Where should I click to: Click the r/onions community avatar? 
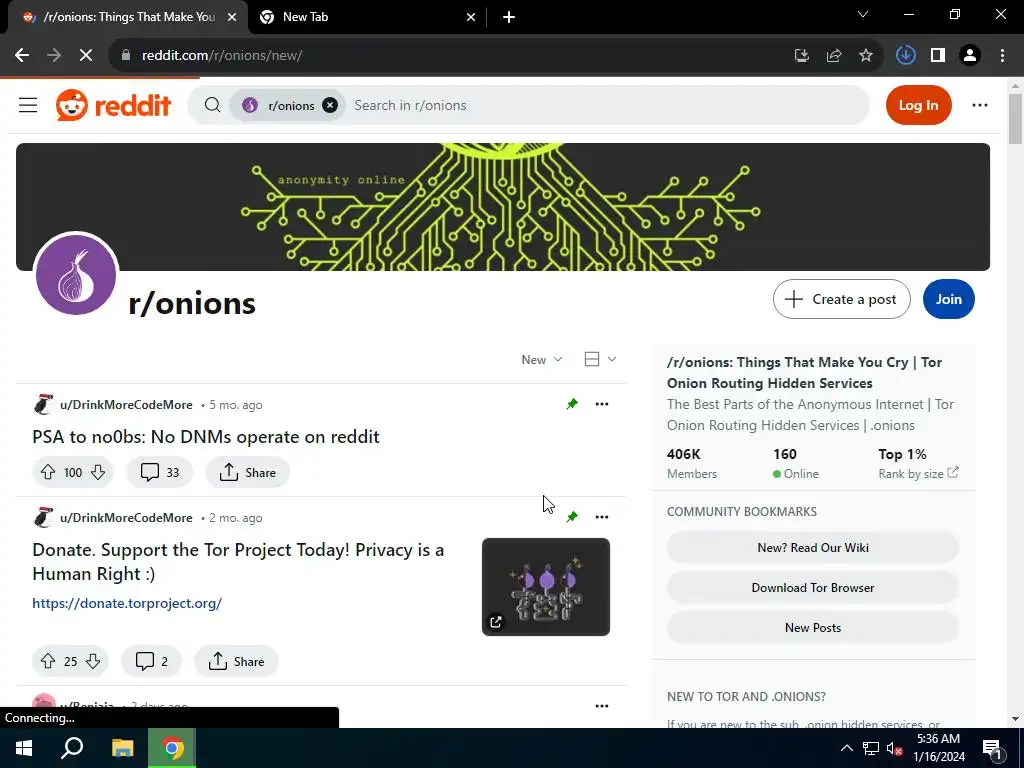(76, 274)
